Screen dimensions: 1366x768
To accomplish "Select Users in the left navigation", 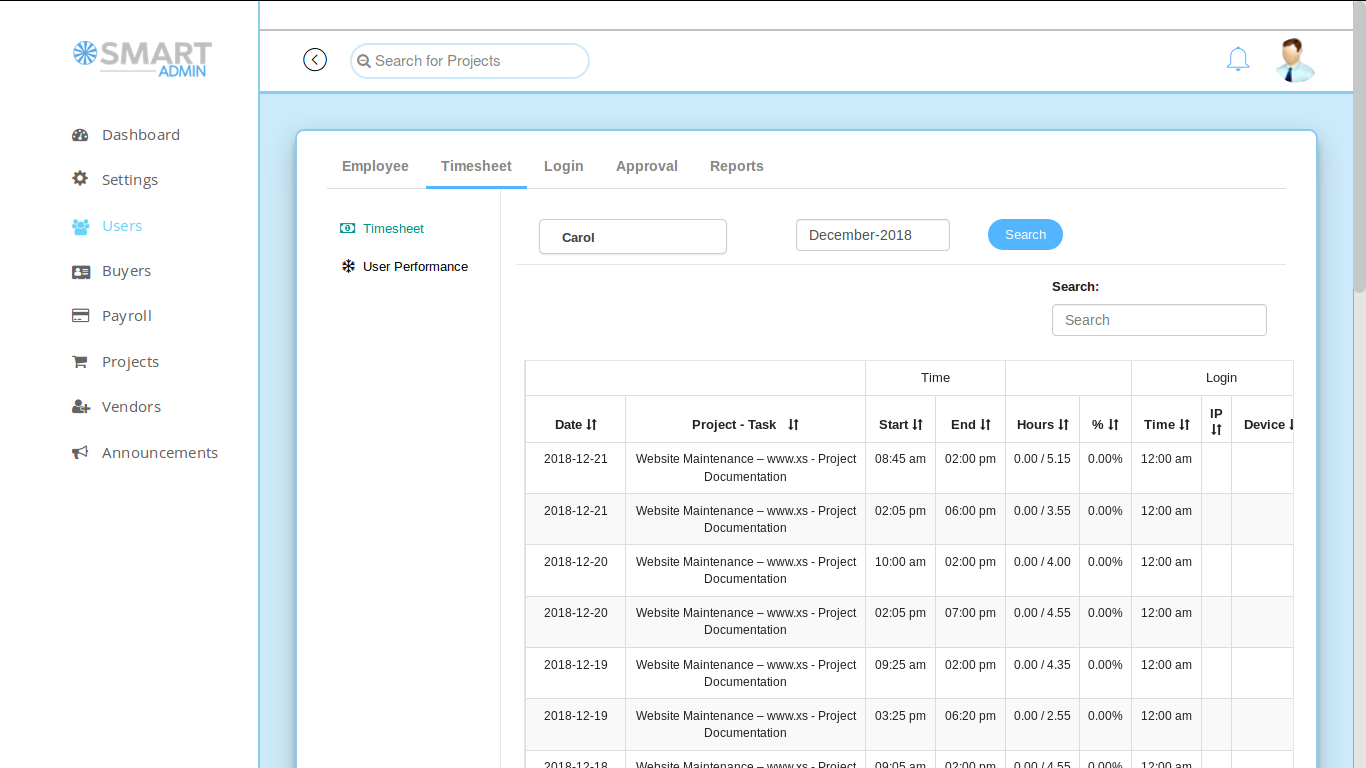I will coord(121,226).
